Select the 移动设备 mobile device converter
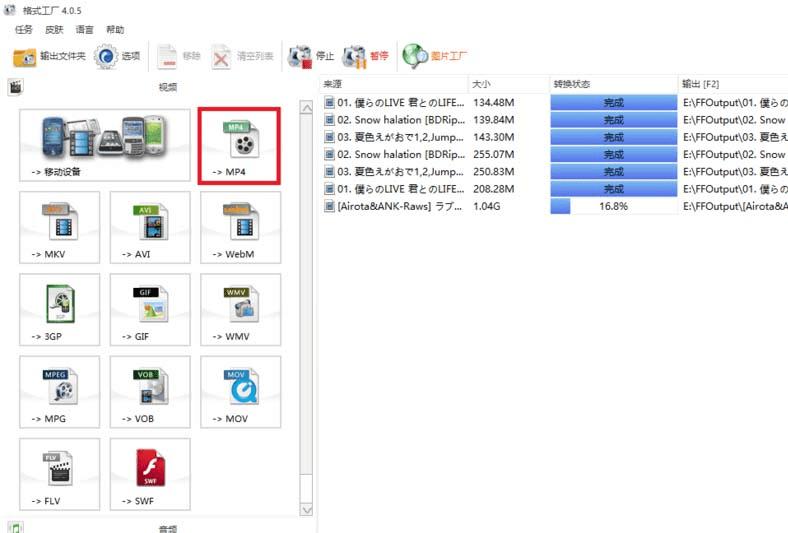This screenshot has width=788, height=533. click(105, 145)
